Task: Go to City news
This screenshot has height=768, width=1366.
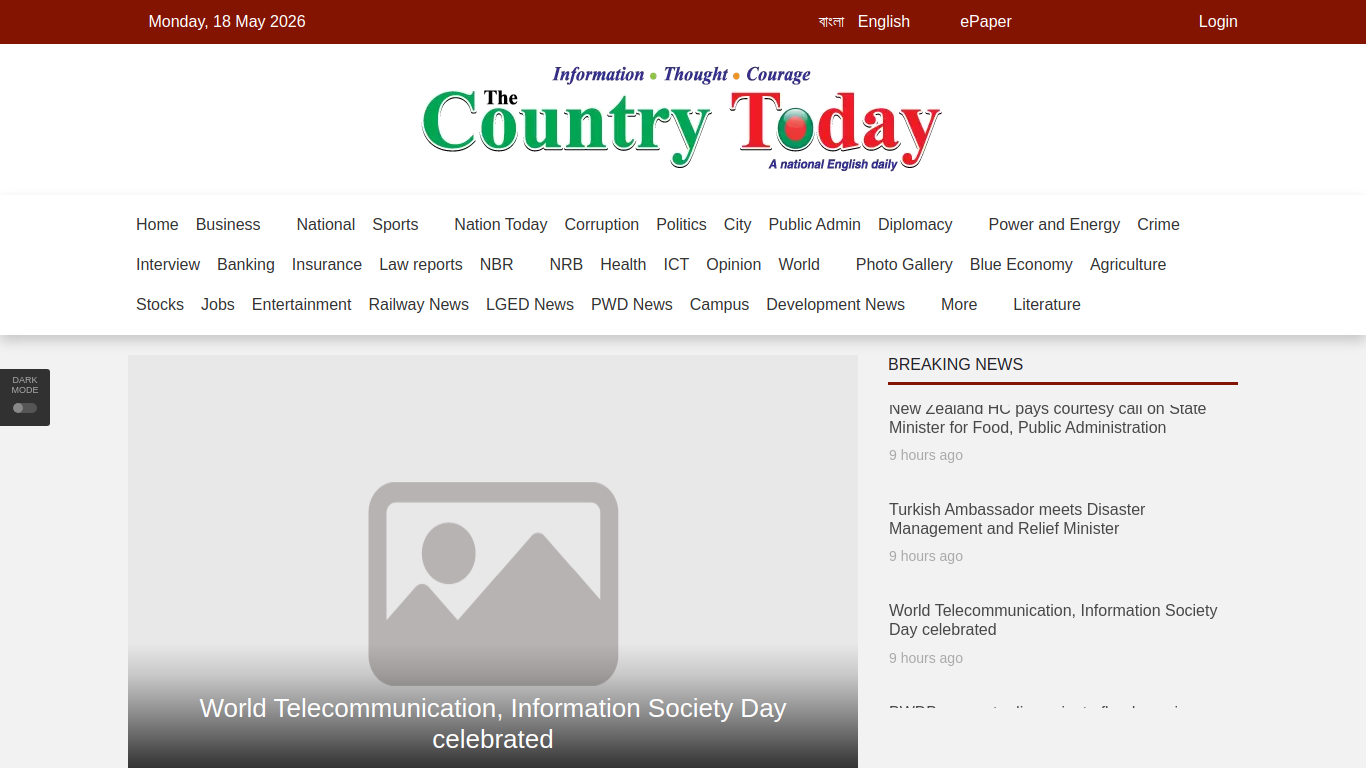Action: coord(738,225)
